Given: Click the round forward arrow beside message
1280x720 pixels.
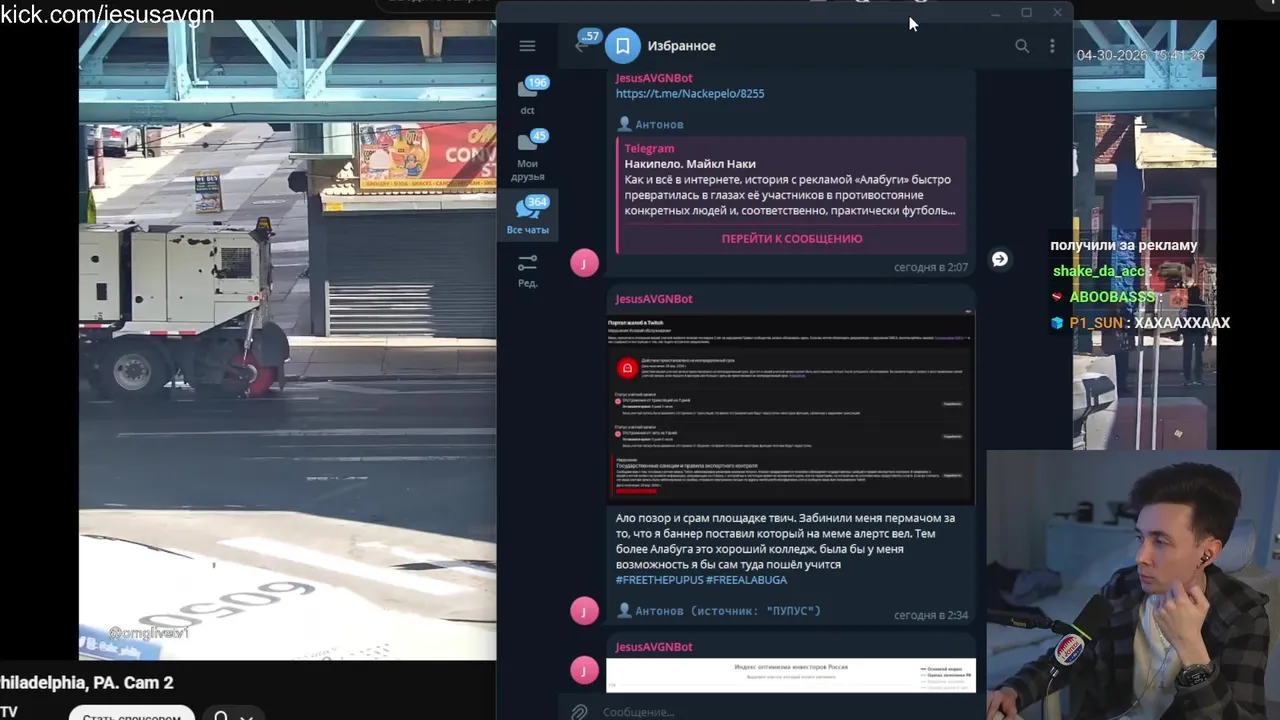Looking at the screenshot, I should coord(999,259).
